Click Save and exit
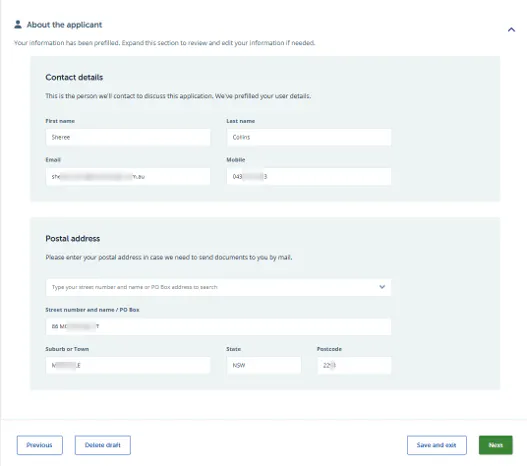 [x=437, y=445]
